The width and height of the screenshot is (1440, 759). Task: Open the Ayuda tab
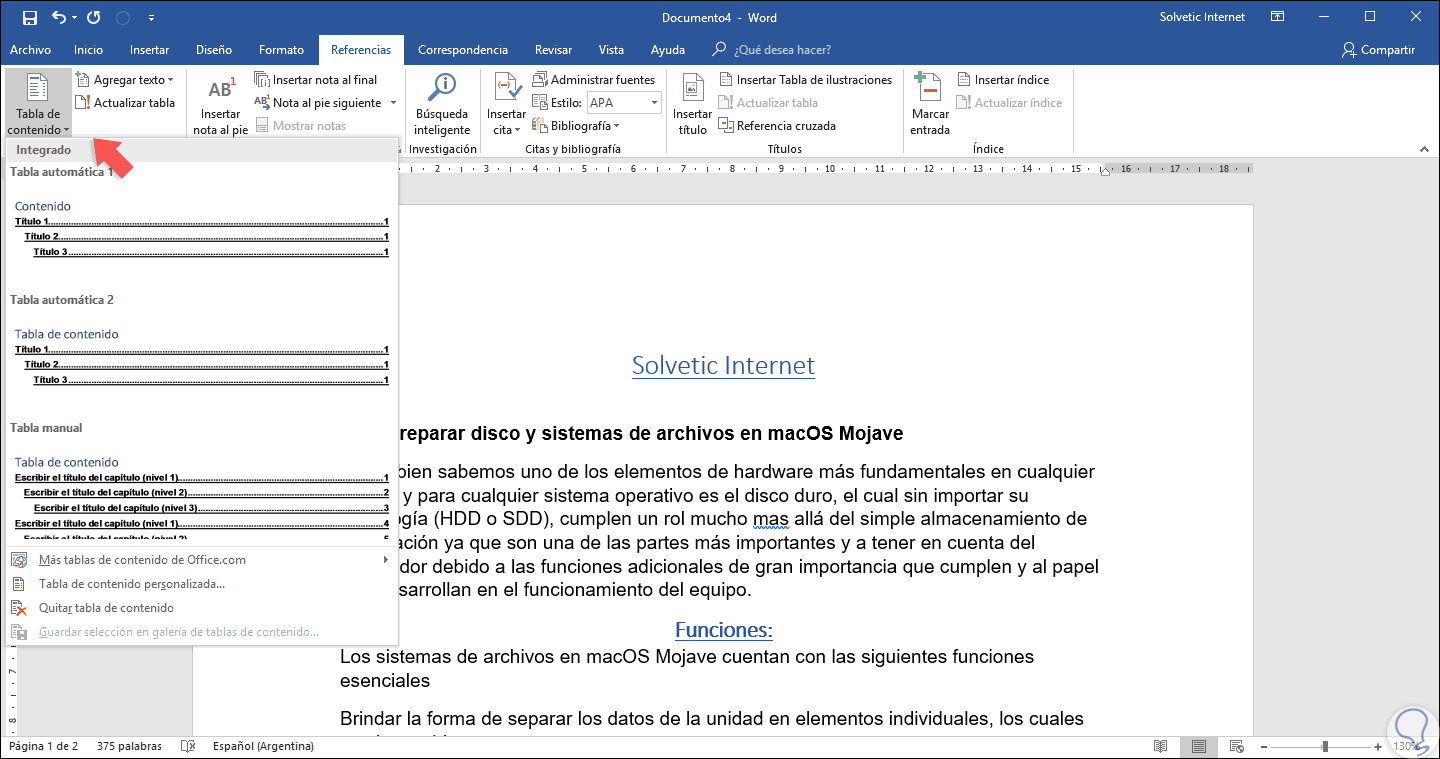point(668,50)
